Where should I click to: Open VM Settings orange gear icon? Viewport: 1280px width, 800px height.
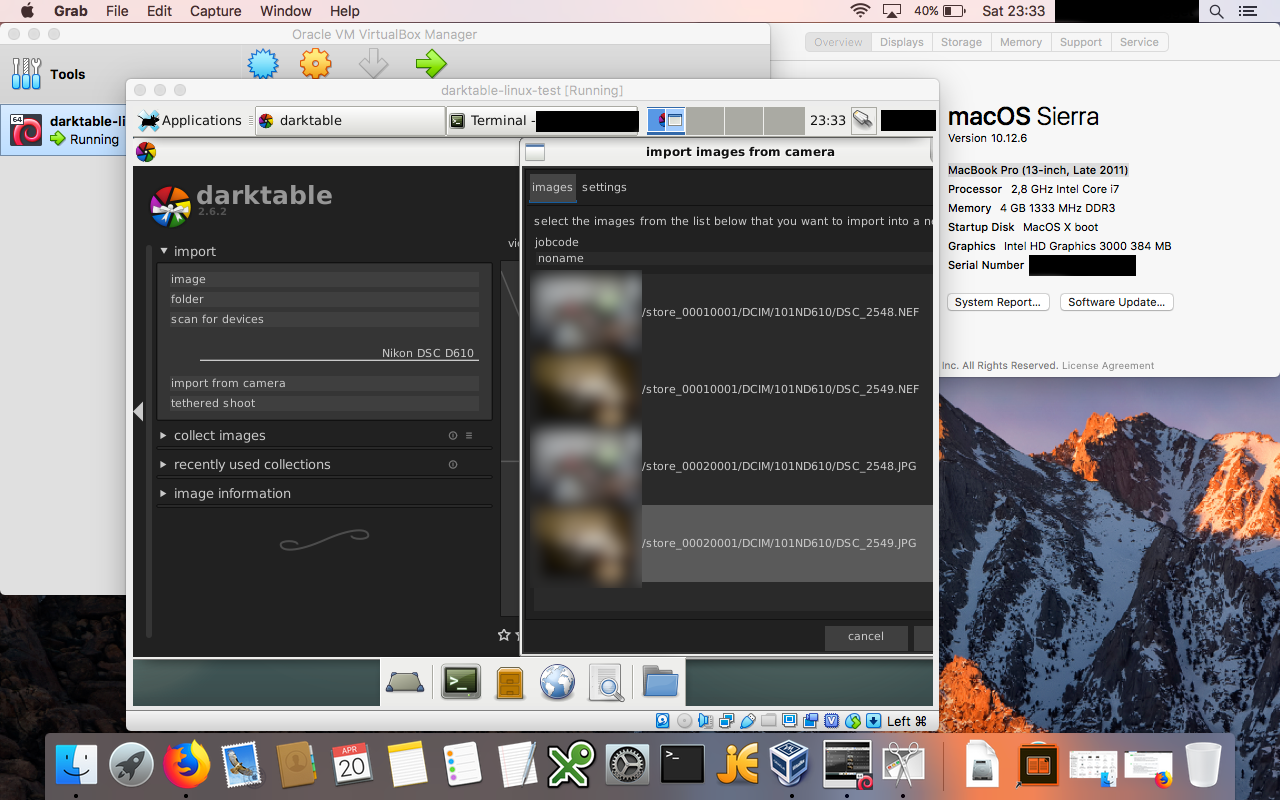point(316,65)
